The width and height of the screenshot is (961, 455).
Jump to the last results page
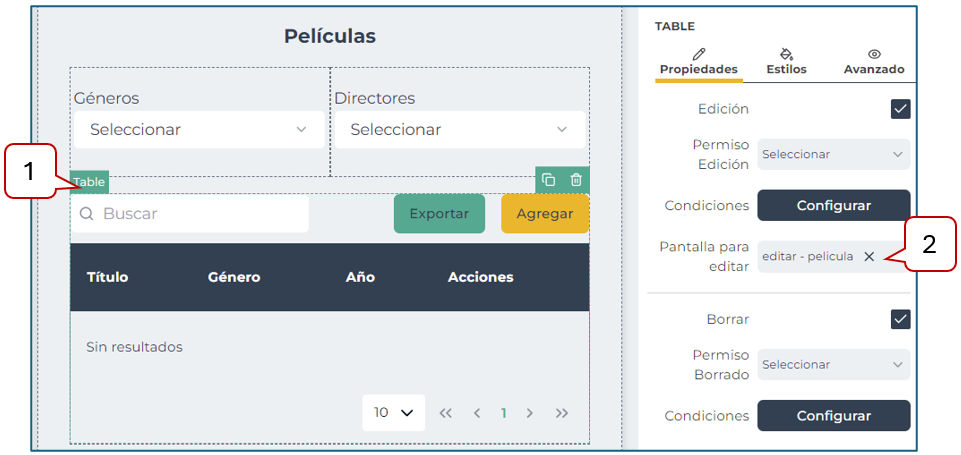click(x=562, y=413)
